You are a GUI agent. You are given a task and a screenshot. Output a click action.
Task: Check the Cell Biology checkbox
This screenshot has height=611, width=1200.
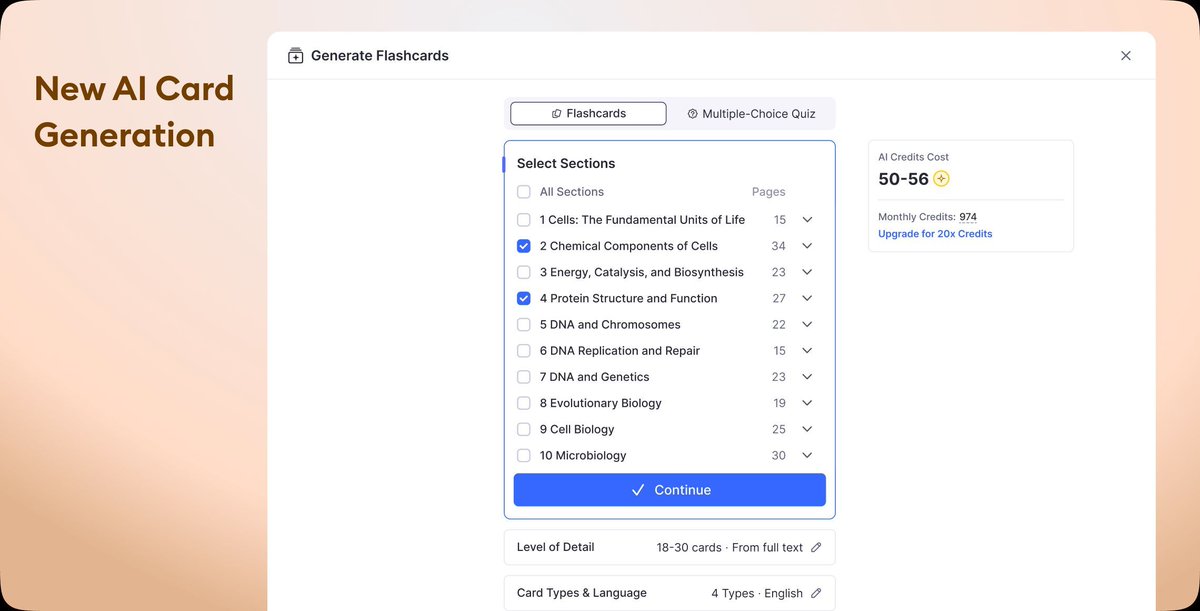click(x=524, y=429)
